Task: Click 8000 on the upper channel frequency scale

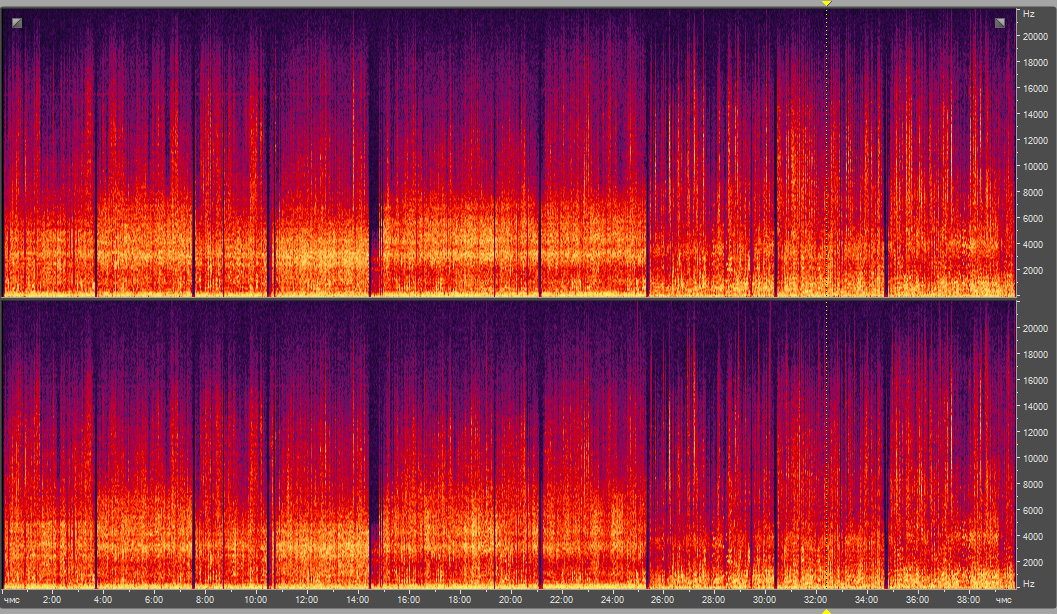Action: point(1033,193)
